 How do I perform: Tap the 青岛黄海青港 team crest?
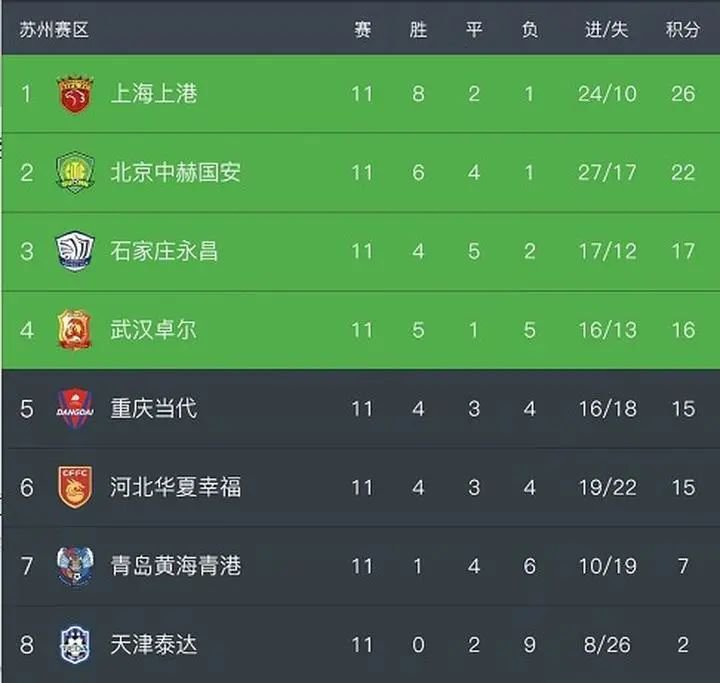75,566
